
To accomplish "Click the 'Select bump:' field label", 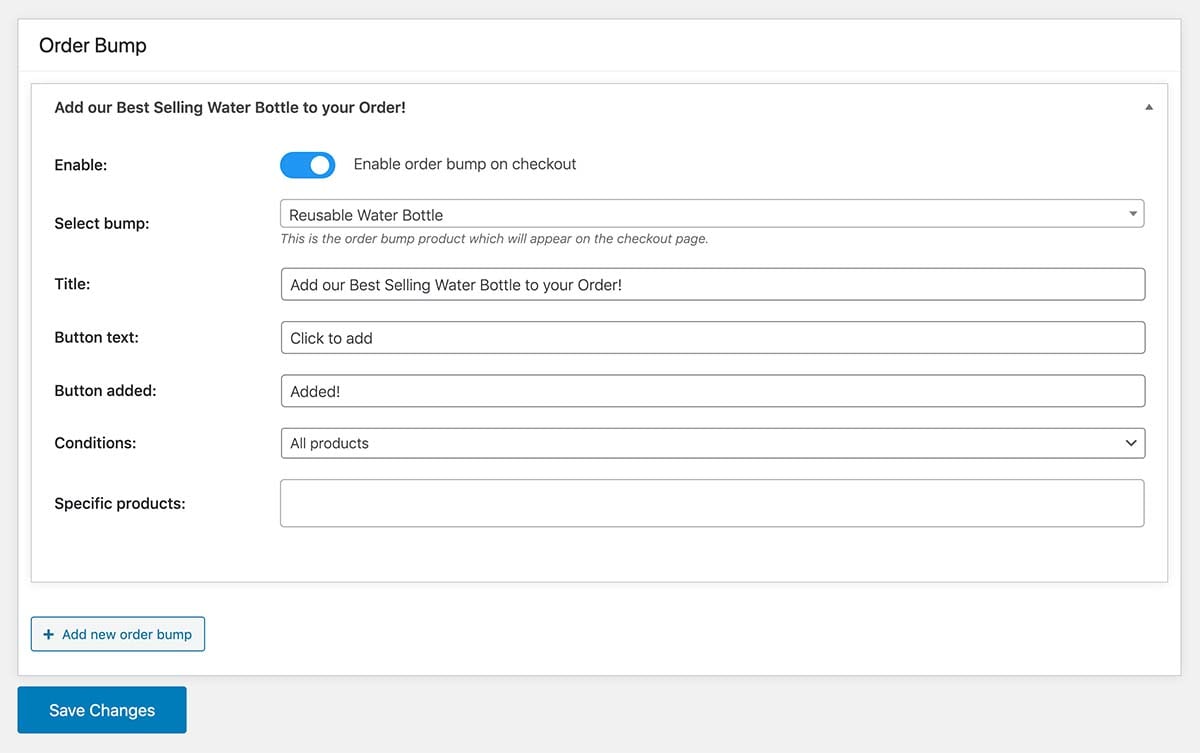I will [102, 223].
